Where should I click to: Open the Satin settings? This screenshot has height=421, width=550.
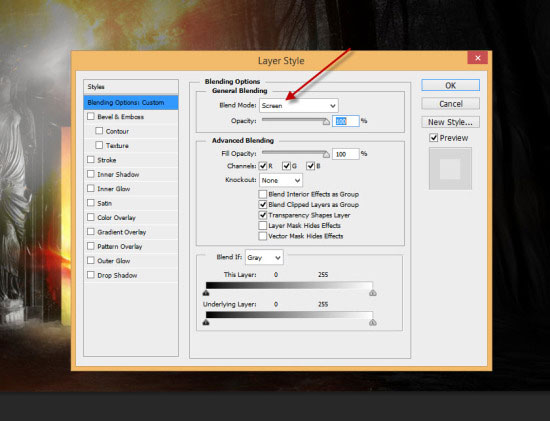105,203
